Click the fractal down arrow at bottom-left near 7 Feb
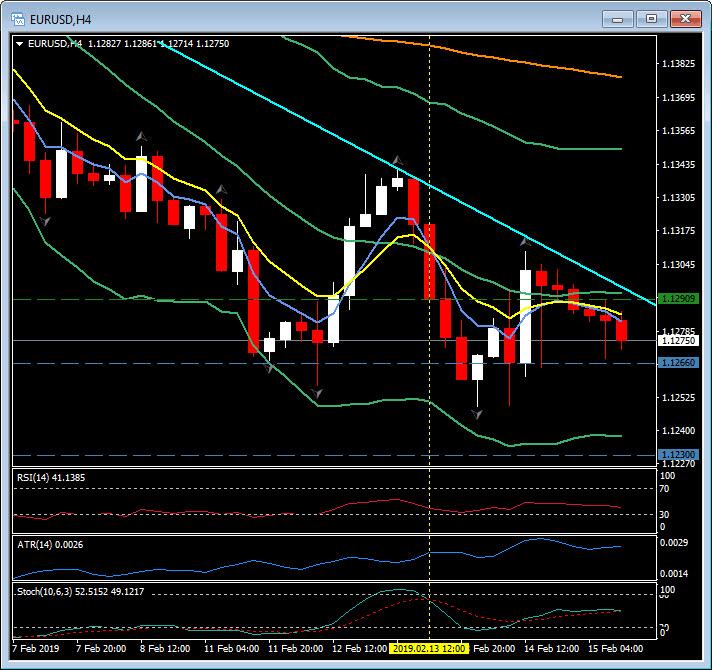The height and width of the screenshot is (670, 712). click(45, 220)
